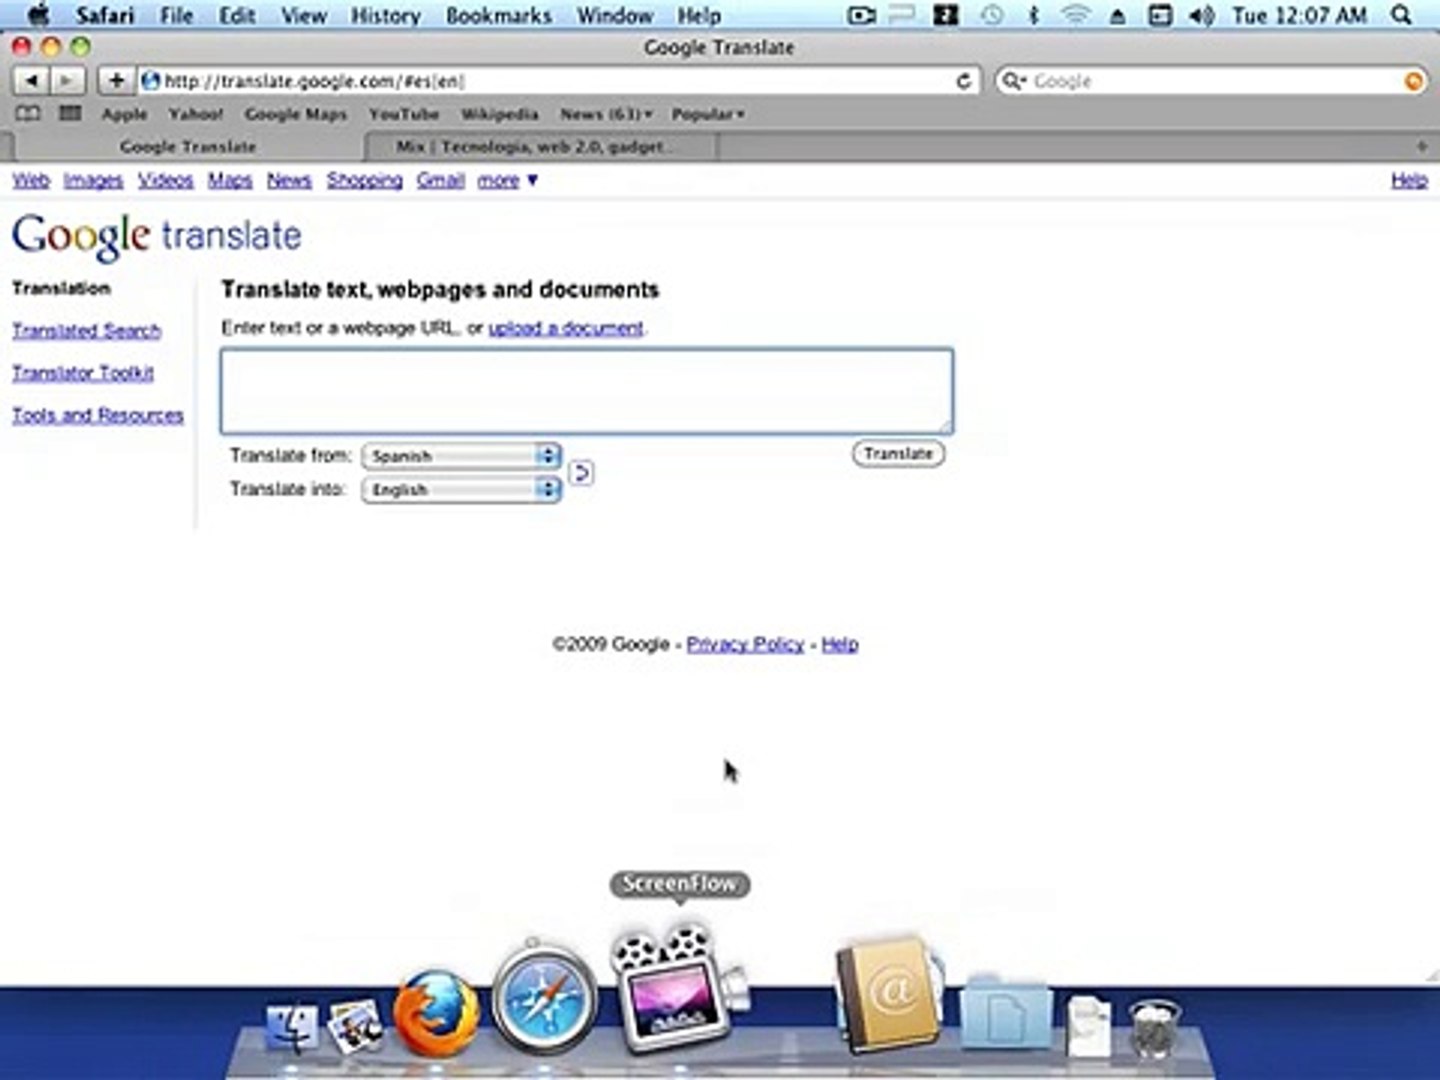Click the Bluetooth icon in menu bar

point(1034,15)
